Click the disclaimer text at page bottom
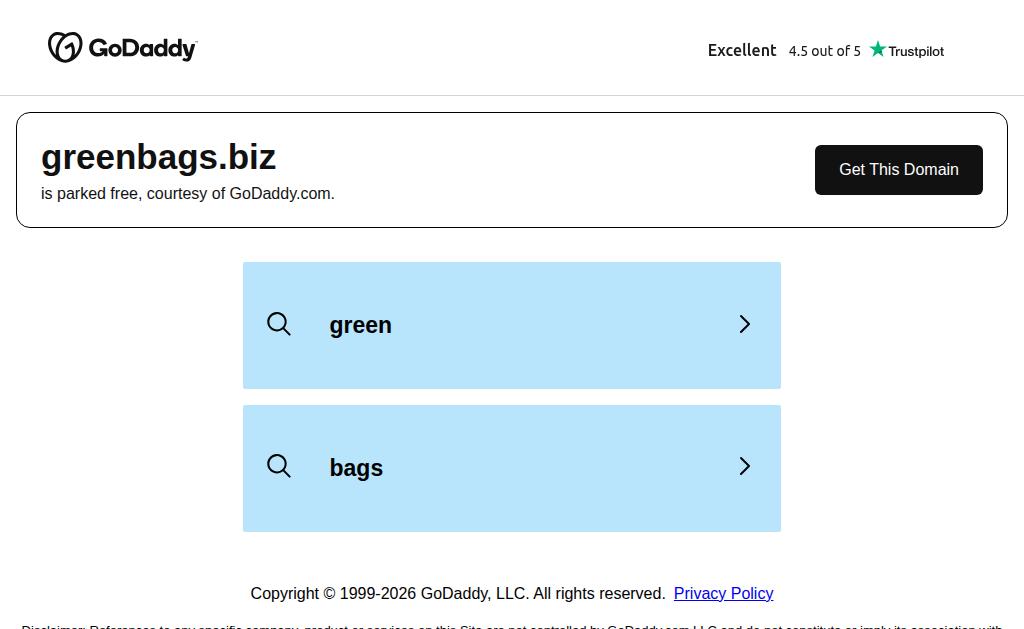This screenshot has width=1024, height=629. 511,626
